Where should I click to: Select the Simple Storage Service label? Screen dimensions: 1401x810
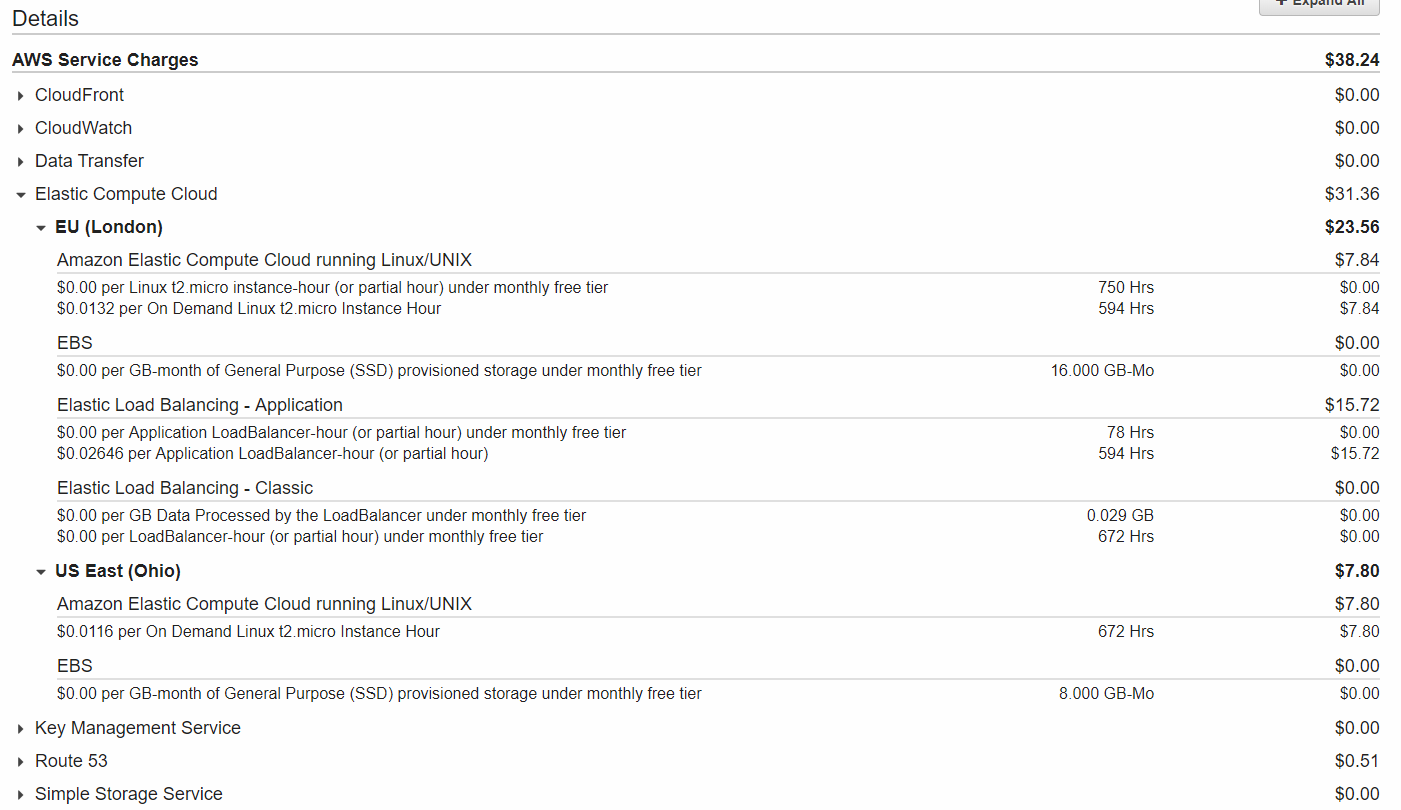(x=129, y=794)
